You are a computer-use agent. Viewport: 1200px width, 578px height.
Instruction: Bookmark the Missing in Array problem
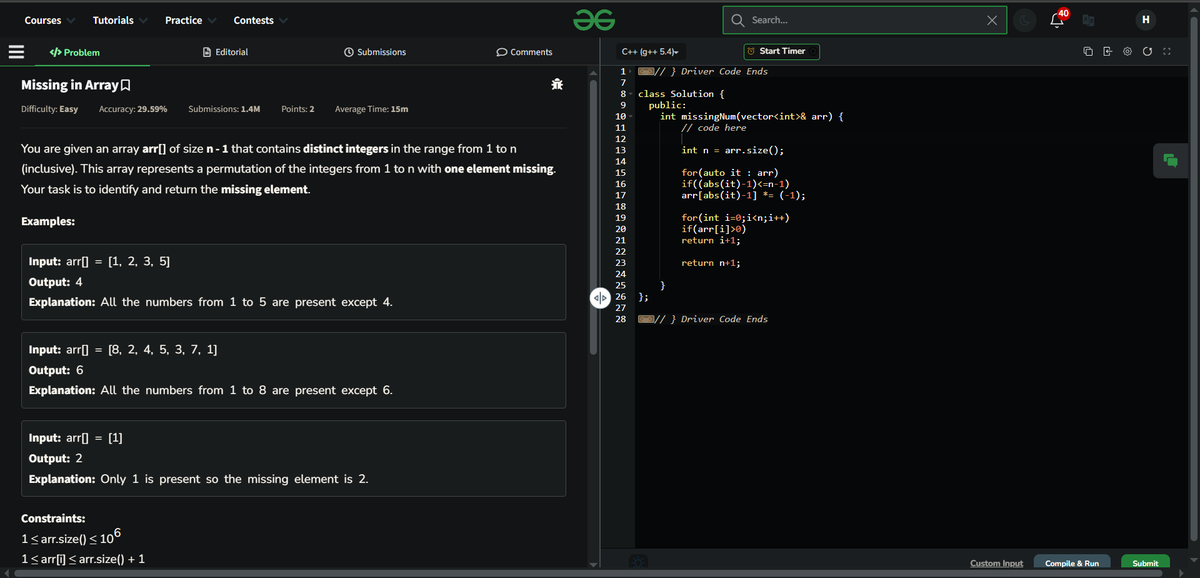click(x=126, y=86)
